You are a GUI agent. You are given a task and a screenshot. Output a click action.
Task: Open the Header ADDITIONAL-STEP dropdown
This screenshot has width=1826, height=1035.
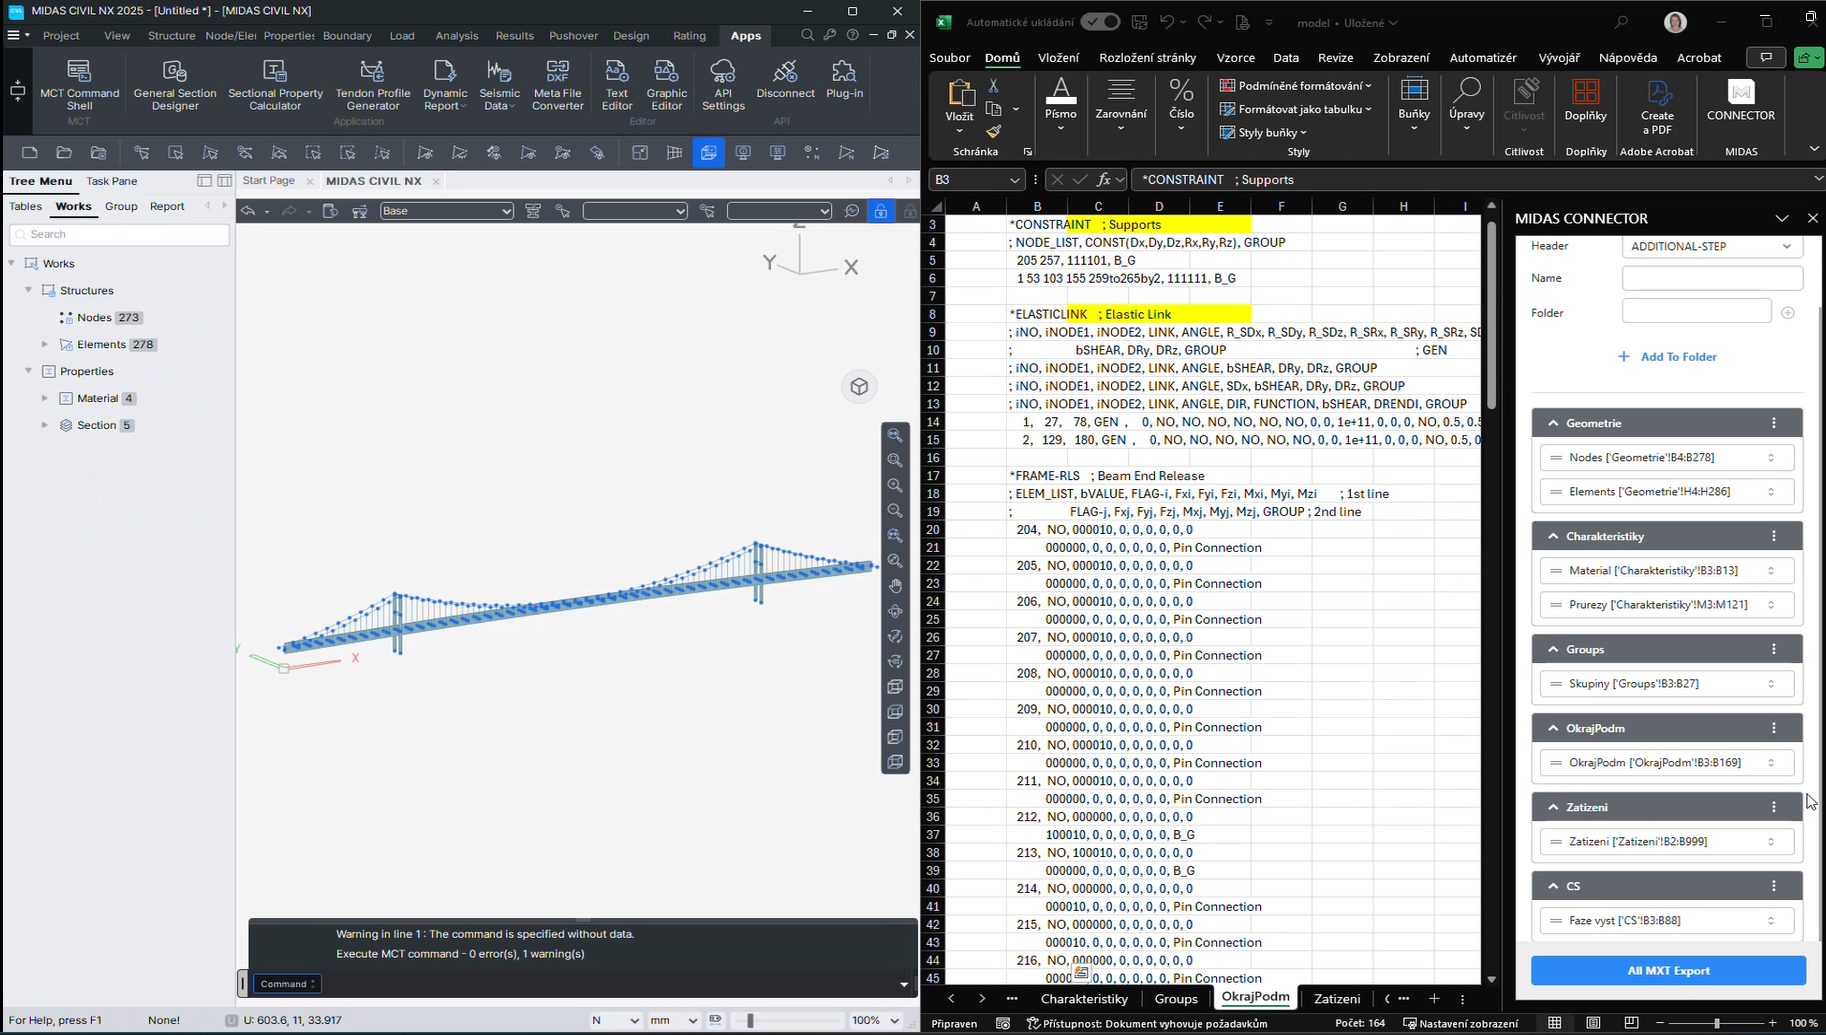pos(1711,246)
